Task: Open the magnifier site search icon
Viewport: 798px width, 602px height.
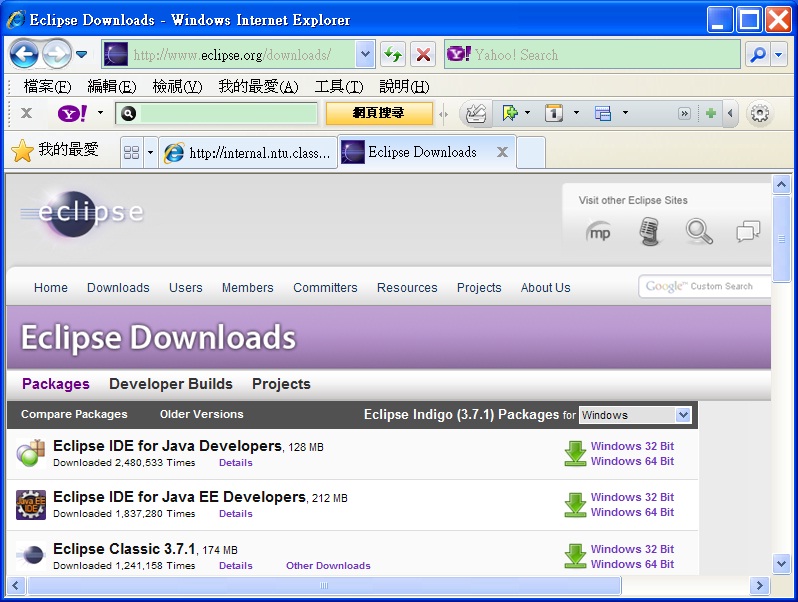Action: point(699,232)
